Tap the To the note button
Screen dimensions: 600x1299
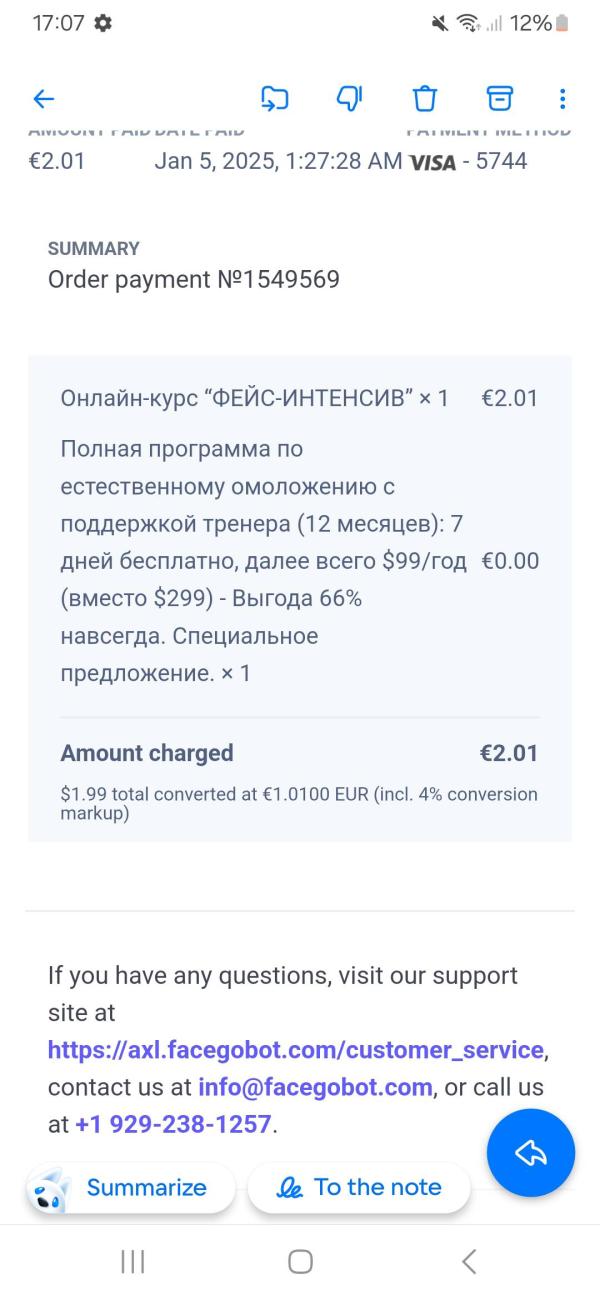point(359,1187)
